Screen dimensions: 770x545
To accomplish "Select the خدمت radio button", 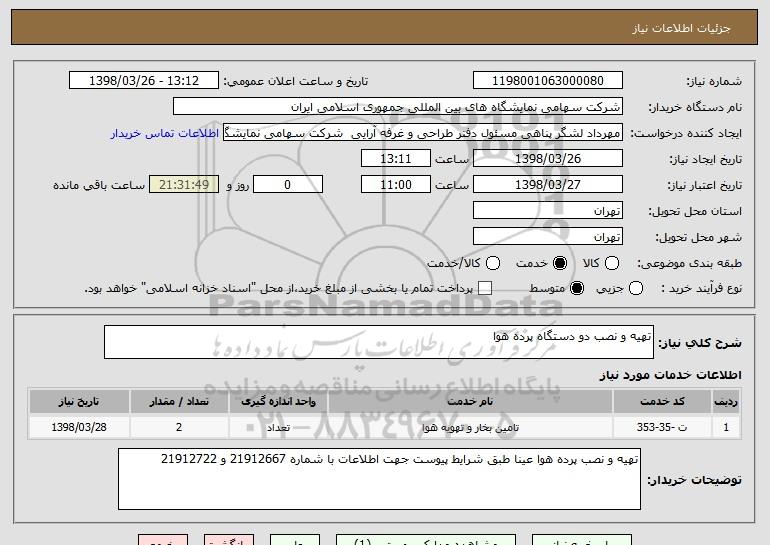I will [559, 263].
